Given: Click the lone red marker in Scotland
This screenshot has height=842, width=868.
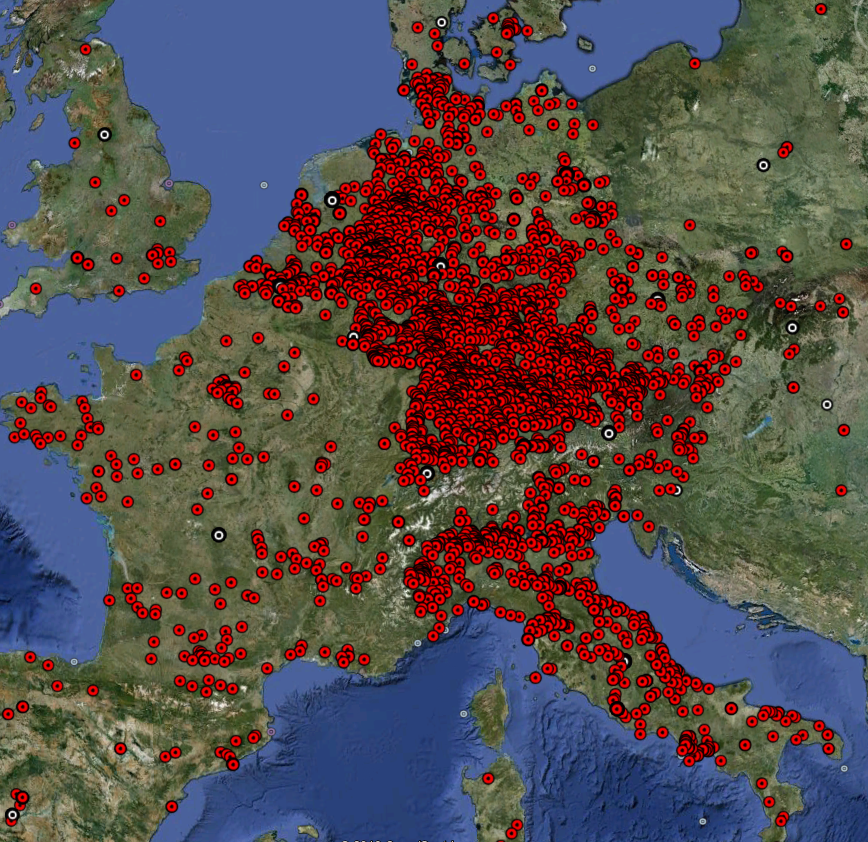Looking at the screenshot, I should coord(85,50).
